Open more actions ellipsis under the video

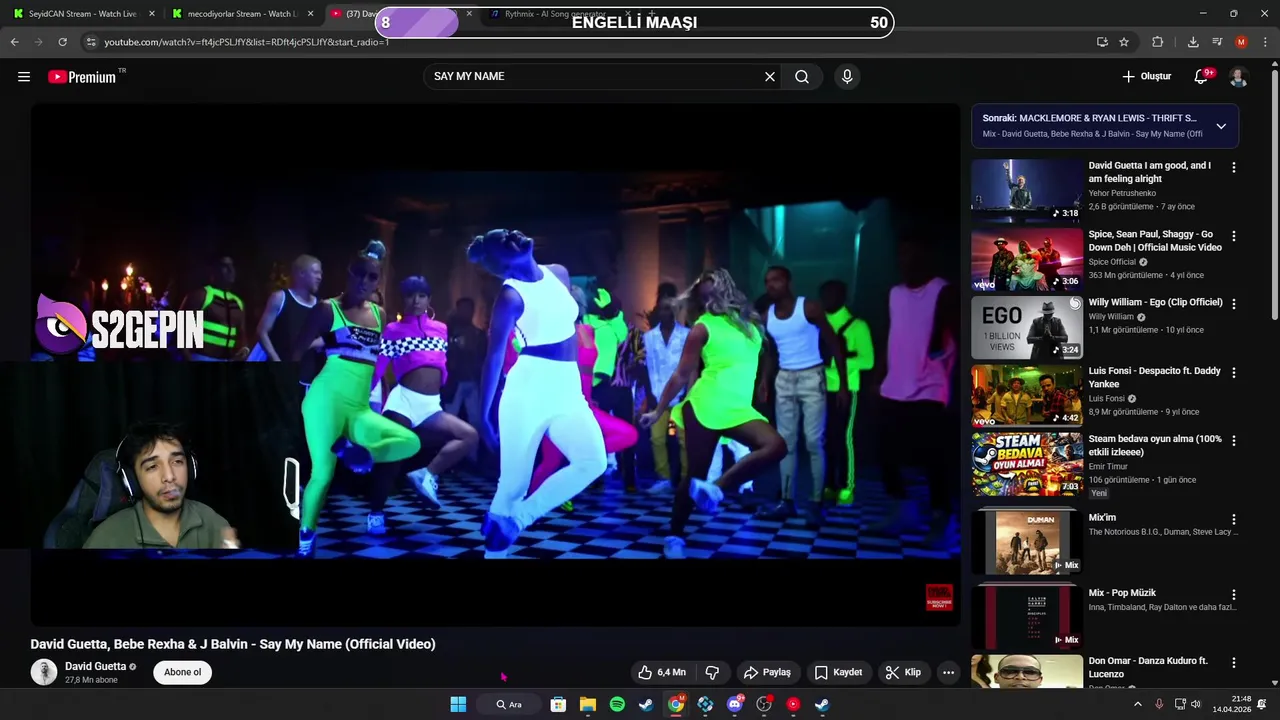pos(948,672)
